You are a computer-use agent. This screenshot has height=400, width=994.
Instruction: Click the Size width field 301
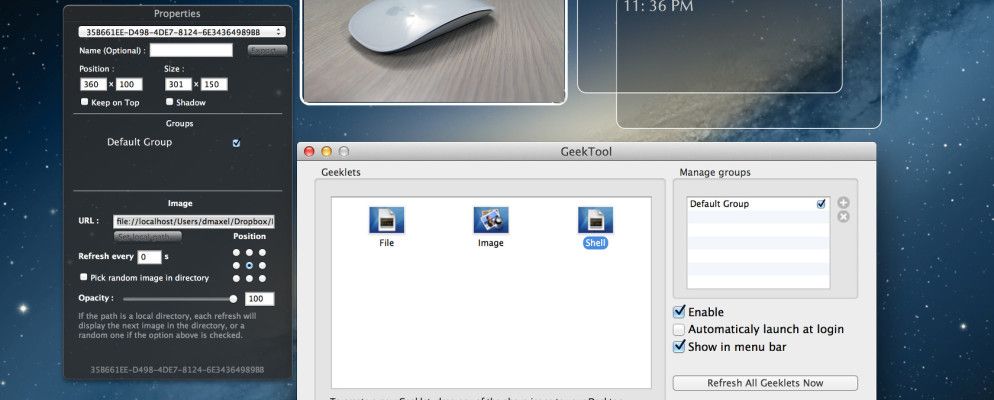click(179, 84)
